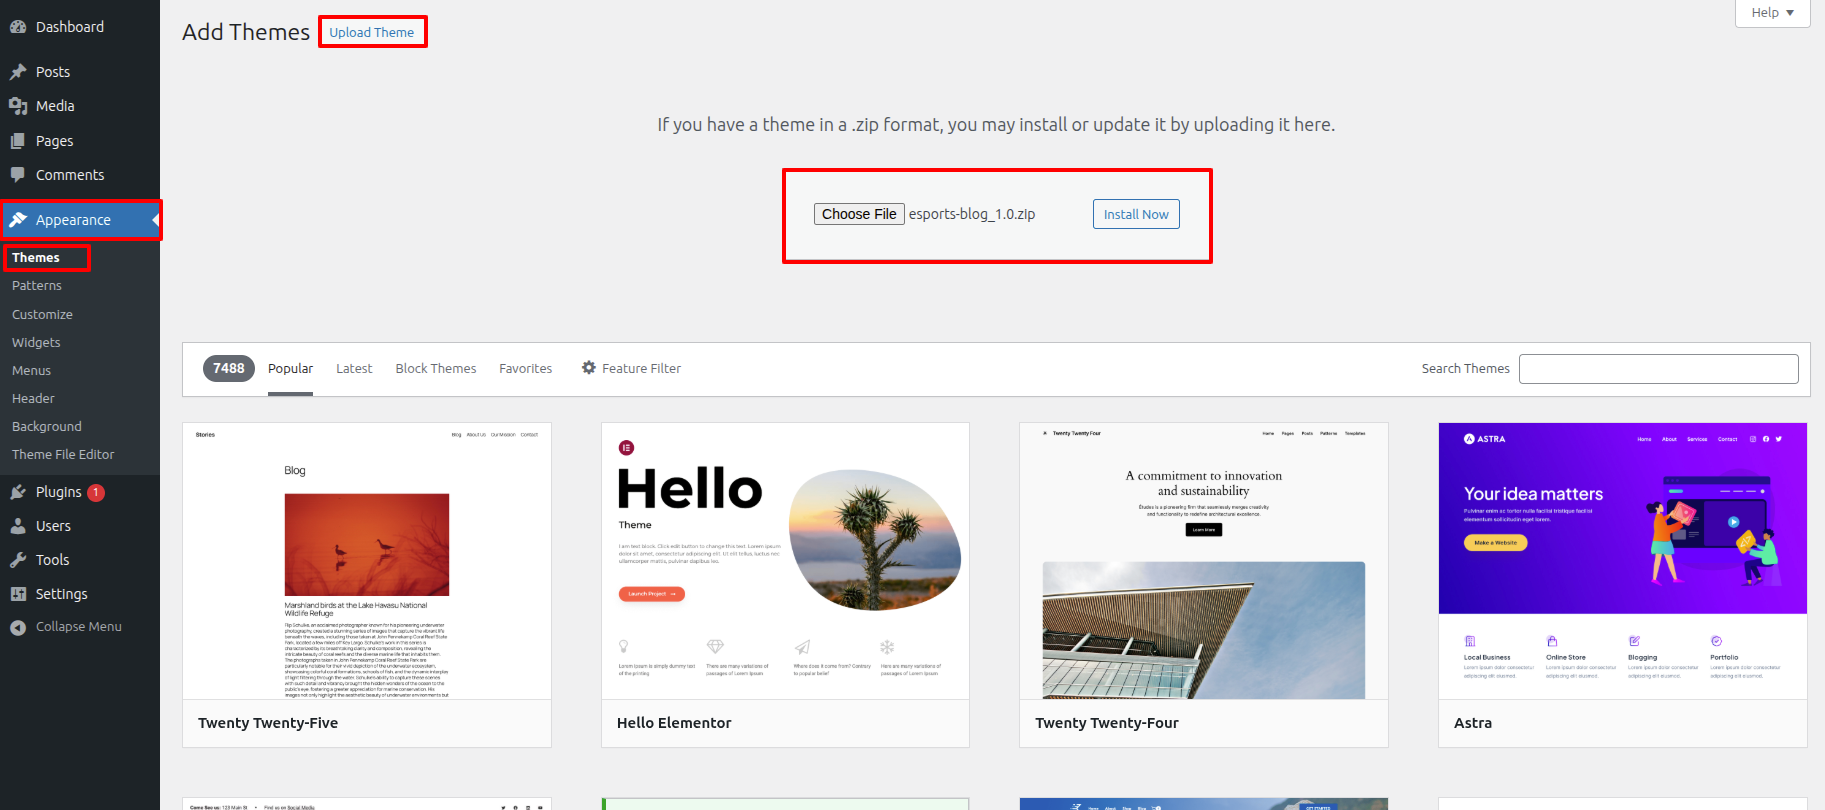The height and width of the screenshot is (810, 1825).
Task: Open the Feature Filter gear option
Action: 631,368
